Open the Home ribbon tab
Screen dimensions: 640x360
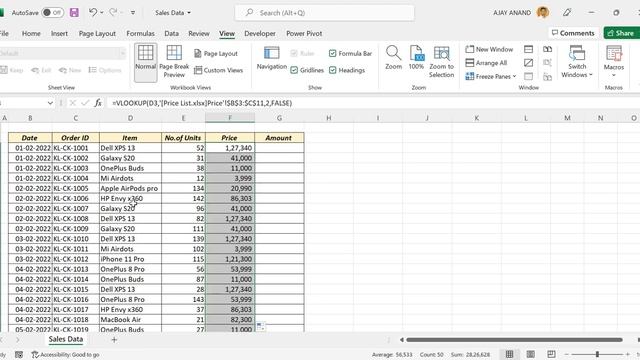point(31,33)
